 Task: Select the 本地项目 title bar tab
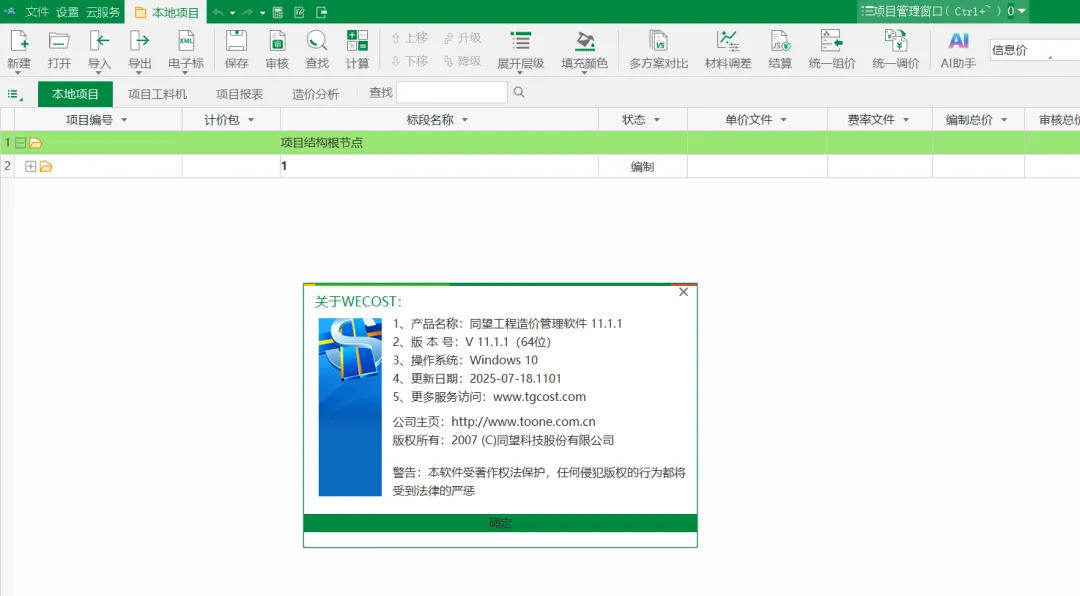(x=167, y=12)
